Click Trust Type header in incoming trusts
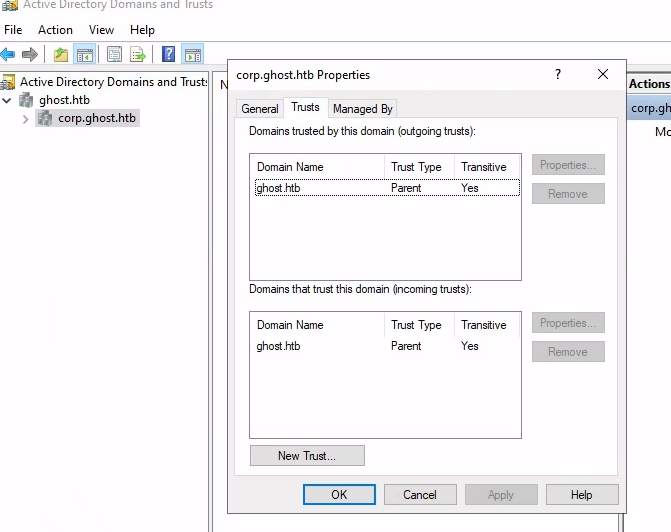671x532 pixels. click(419, 325)
